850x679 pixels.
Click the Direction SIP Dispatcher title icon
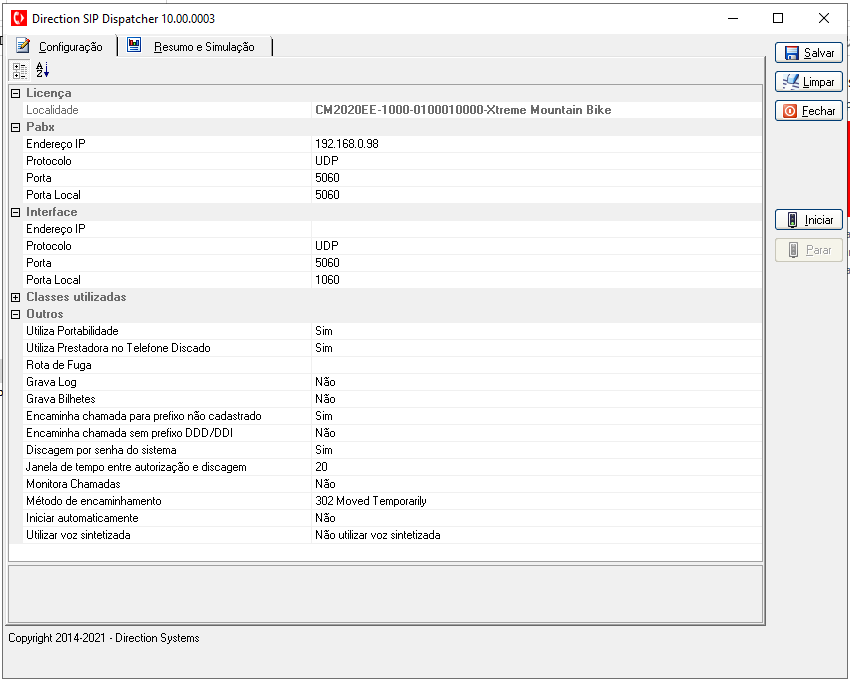click(18, 18)
